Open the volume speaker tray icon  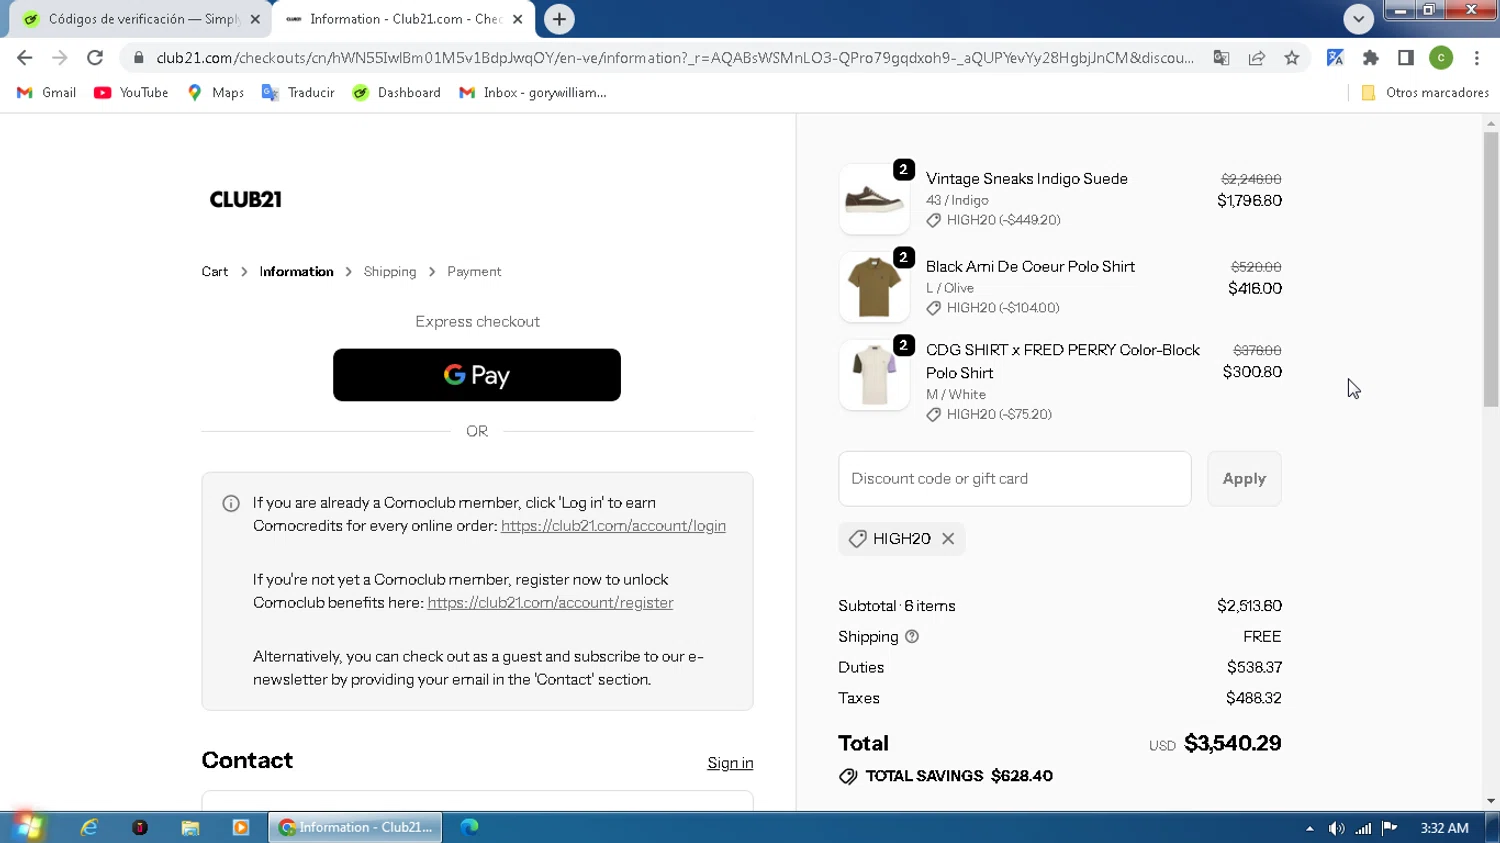point(1336,828)
